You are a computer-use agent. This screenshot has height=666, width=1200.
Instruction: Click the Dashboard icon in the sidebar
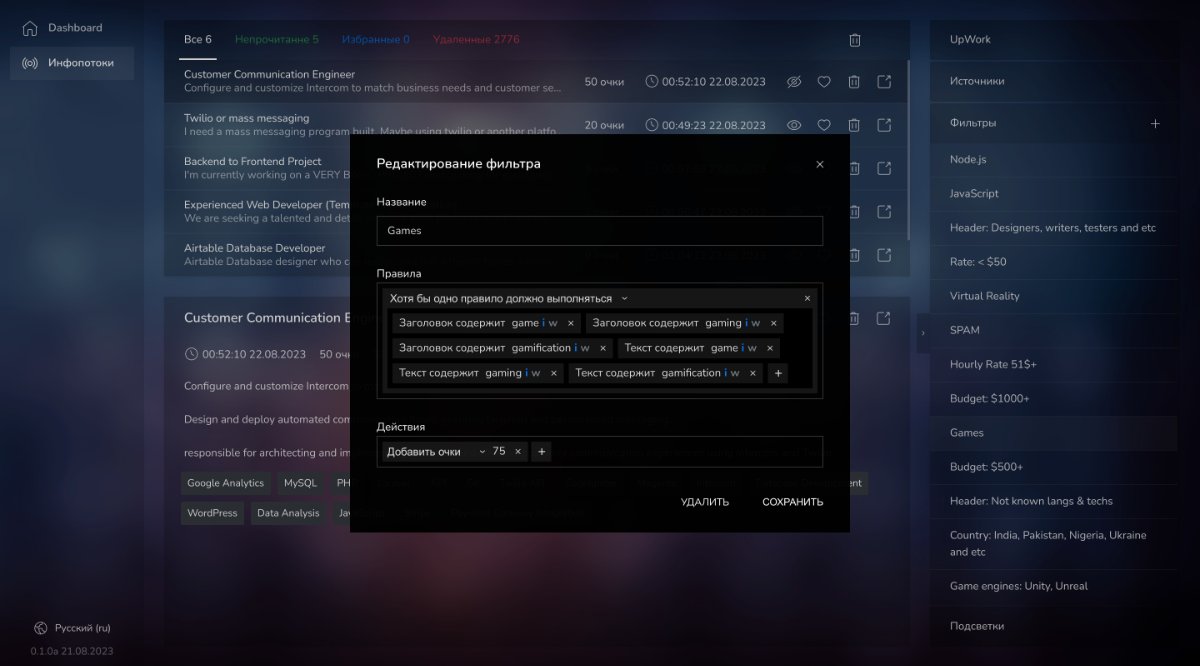click(x=30, y=28)
